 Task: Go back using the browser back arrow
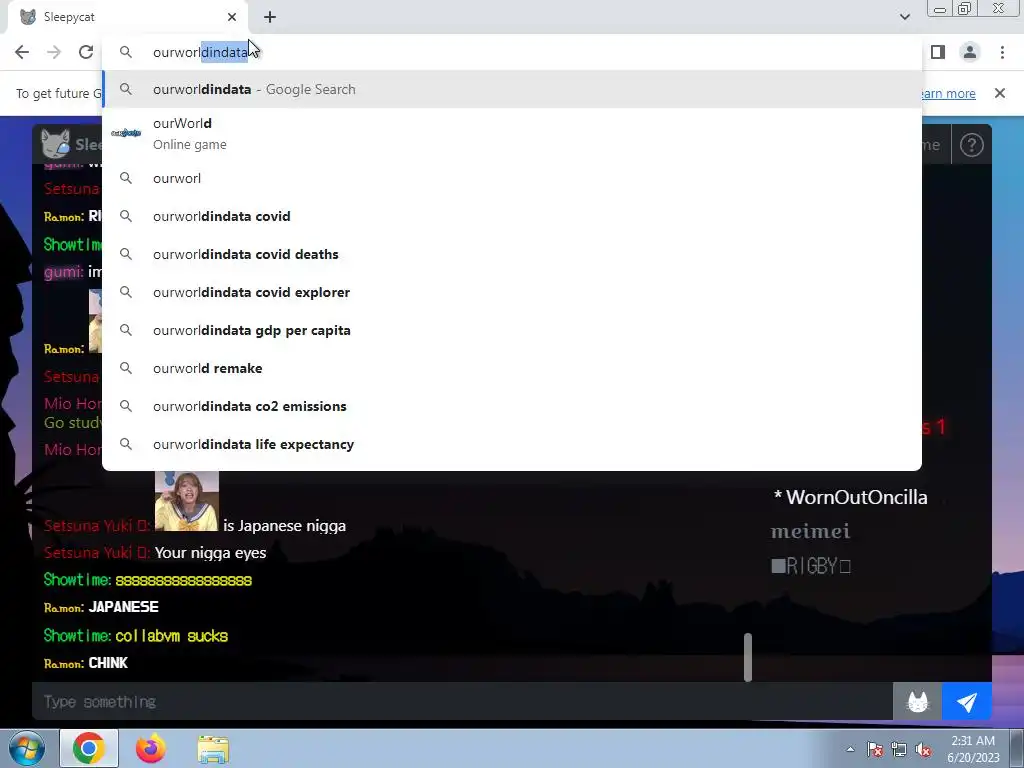tap(22, 52)
